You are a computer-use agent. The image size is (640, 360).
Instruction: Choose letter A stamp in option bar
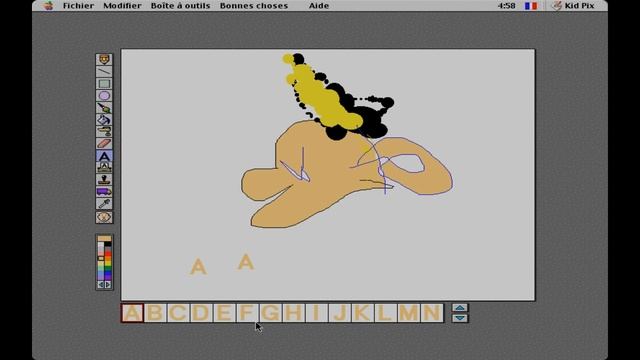click(132, 313)
